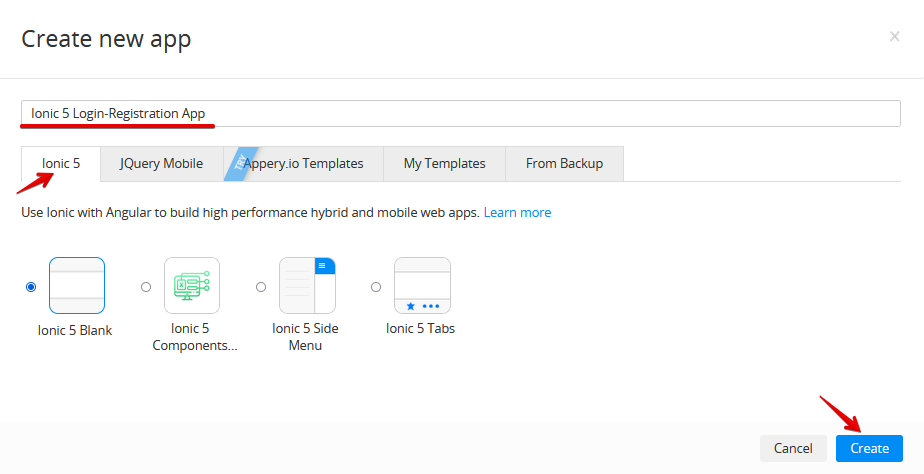Open the From Backup tab

tap(565, 164)
